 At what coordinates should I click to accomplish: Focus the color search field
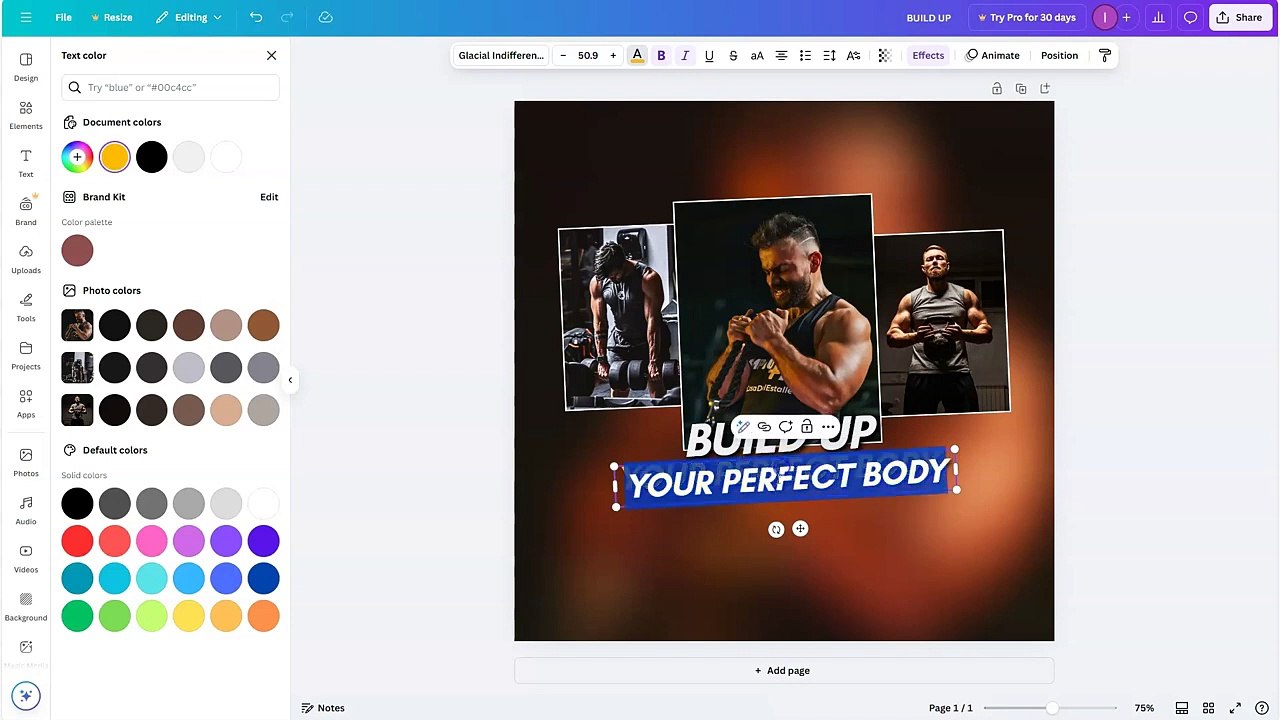point(170,87)
